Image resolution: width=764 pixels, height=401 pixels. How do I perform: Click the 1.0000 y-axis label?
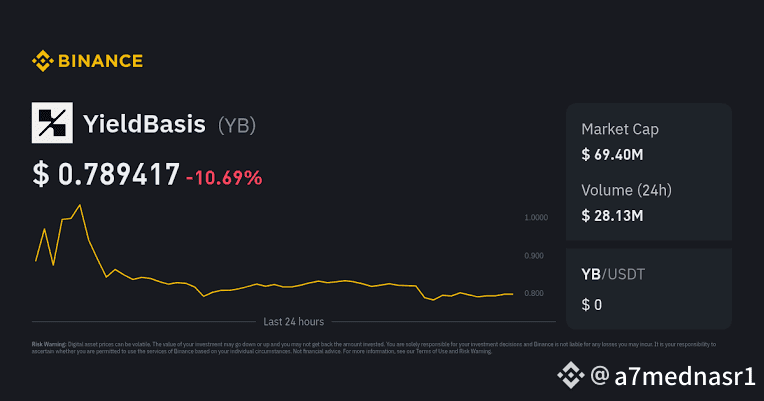tap(535, 217)
